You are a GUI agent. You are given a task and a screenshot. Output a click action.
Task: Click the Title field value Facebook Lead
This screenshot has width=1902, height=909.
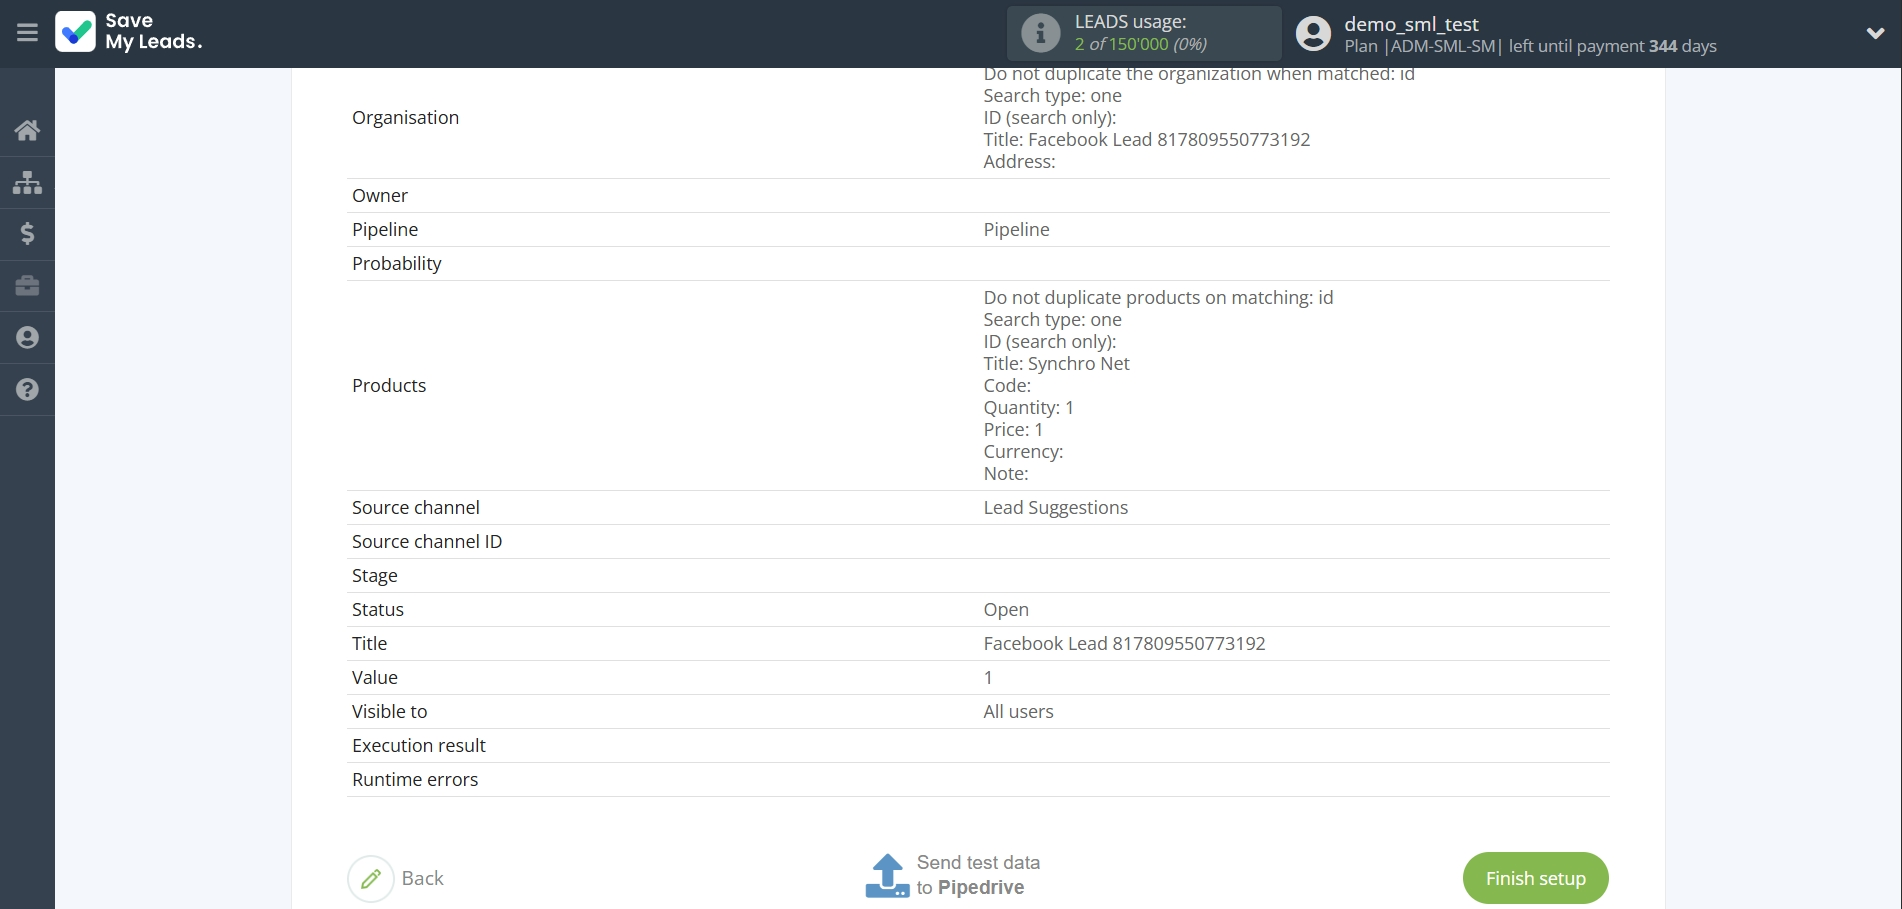pyautogui.click(x=1124, y=643)
